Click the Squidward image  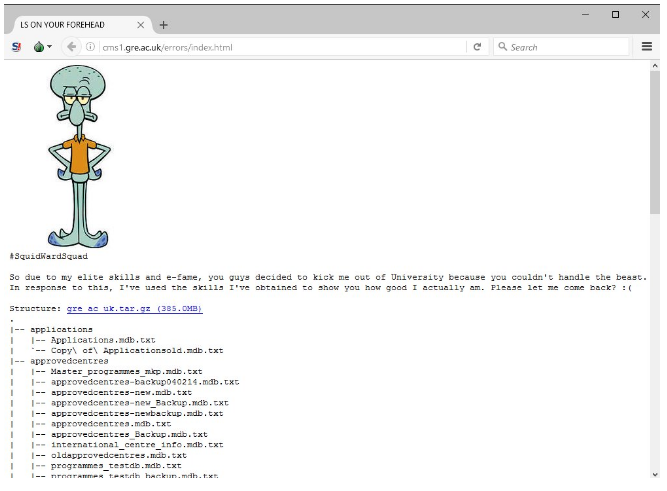(79, 156)
